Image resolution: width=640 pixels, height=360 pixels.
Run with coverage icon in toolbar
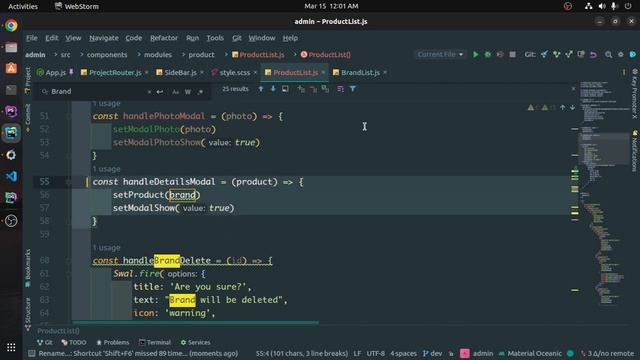[x=500, y=54]
